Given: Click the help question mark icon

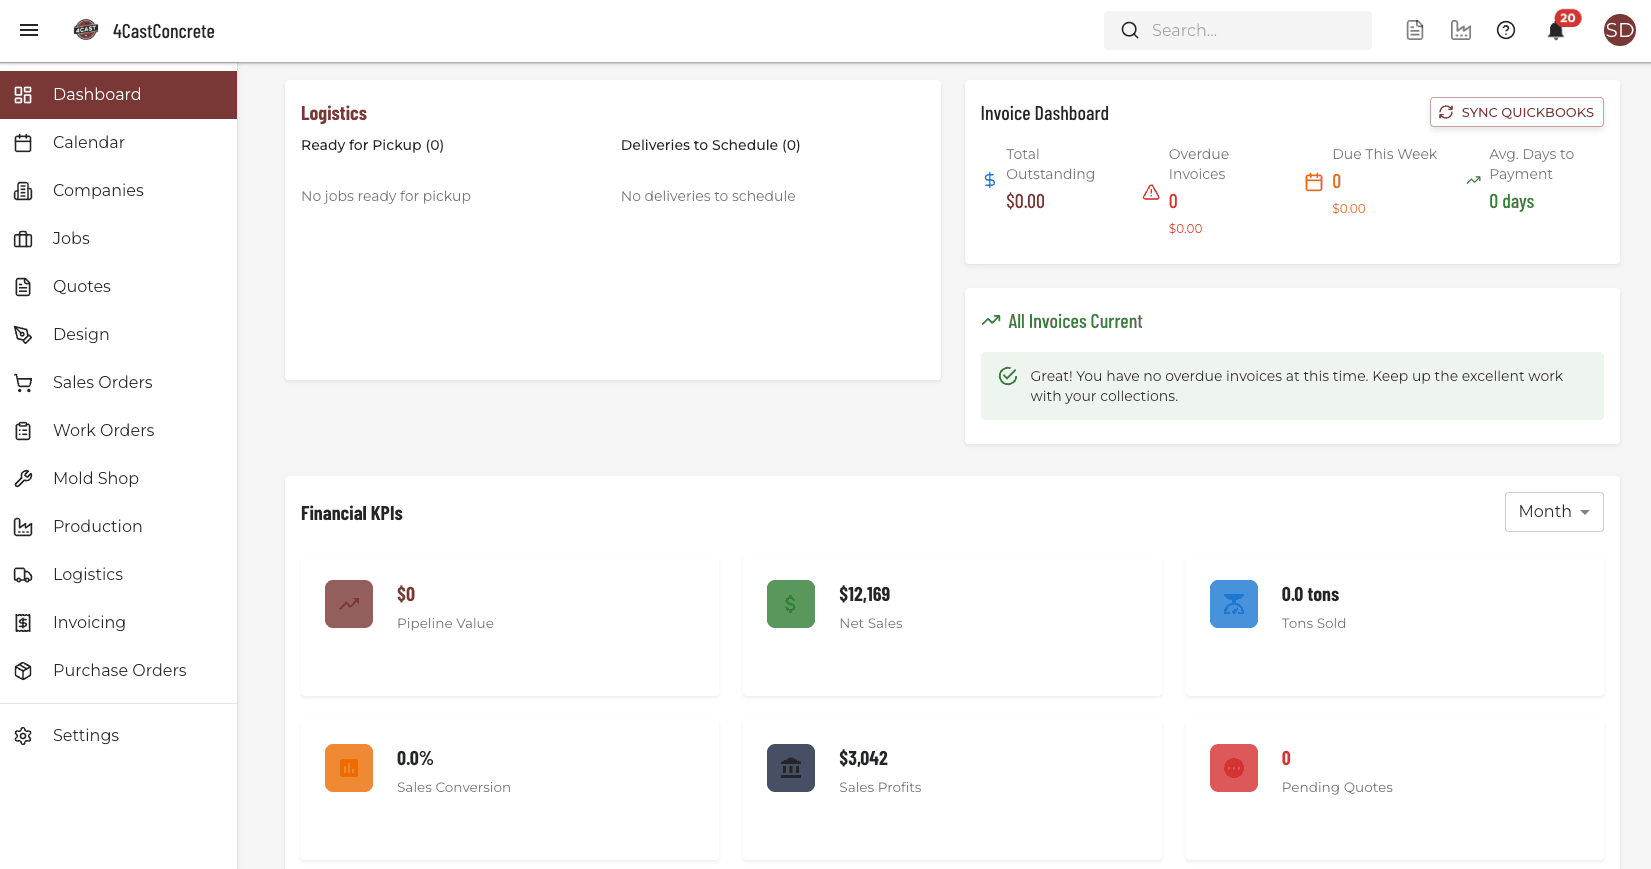Looking at the screenshot, I should point(1505,31).
